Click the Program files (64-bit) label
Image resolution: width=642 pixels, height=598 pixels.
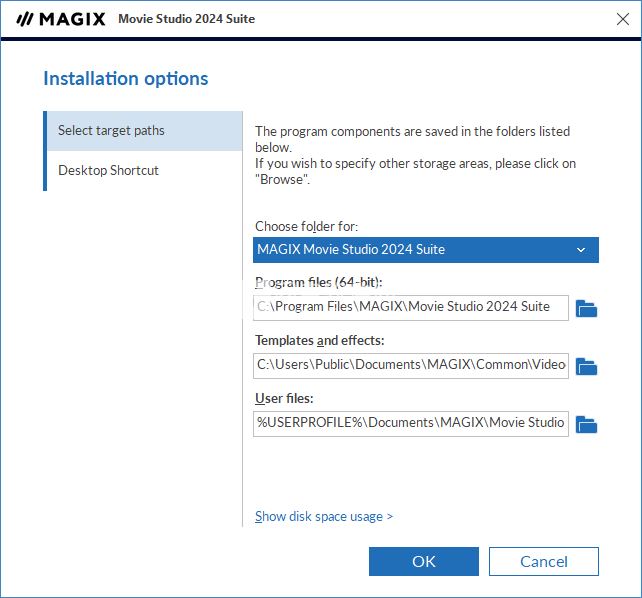tap(318, 283)
